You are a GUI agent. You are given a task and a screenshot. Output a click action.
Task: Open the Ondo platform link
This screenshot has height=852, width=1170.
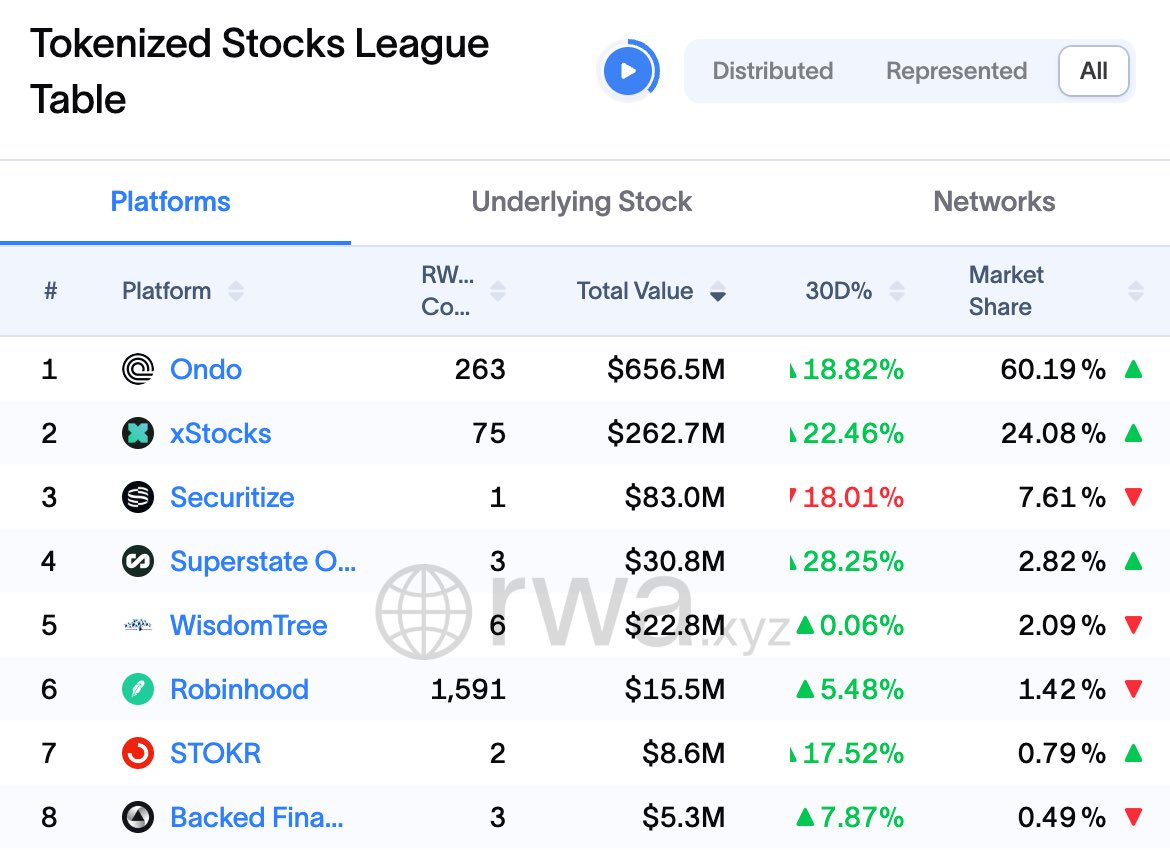point(206,370)
